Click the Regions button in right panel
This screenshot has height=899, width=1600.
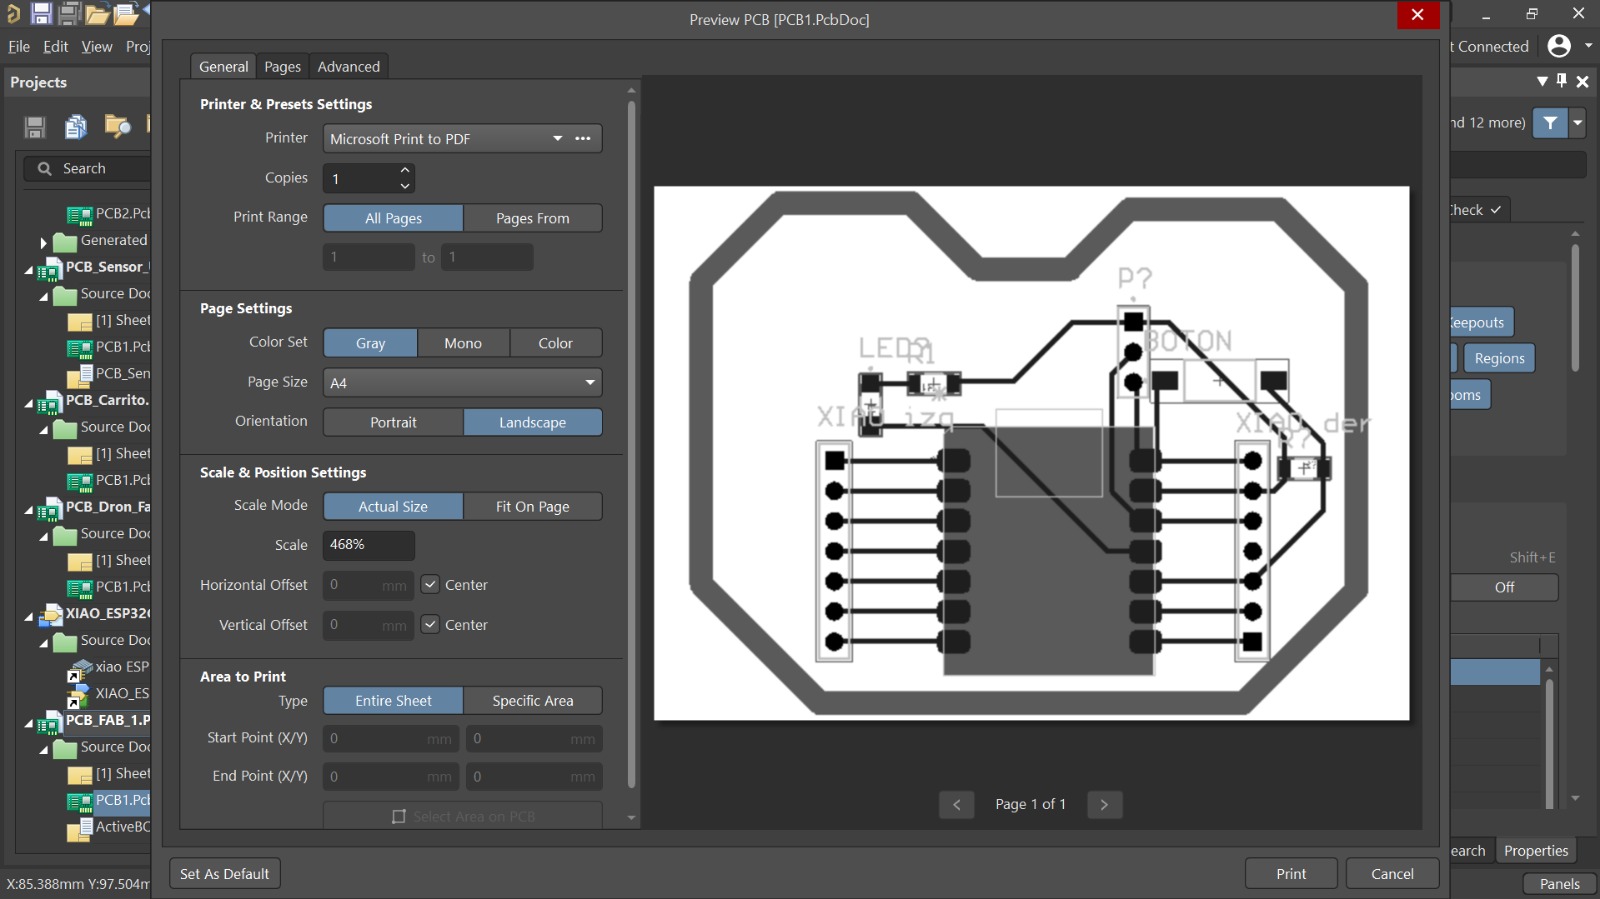1499,358
